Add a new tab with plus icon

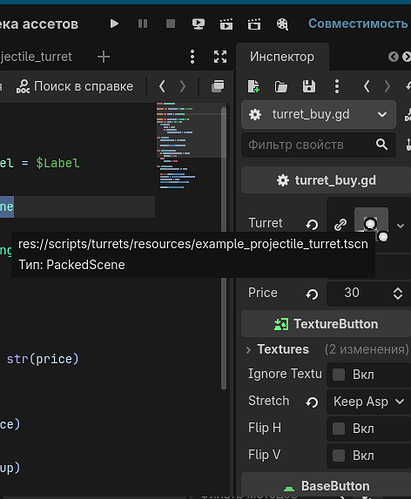[104, 57]
